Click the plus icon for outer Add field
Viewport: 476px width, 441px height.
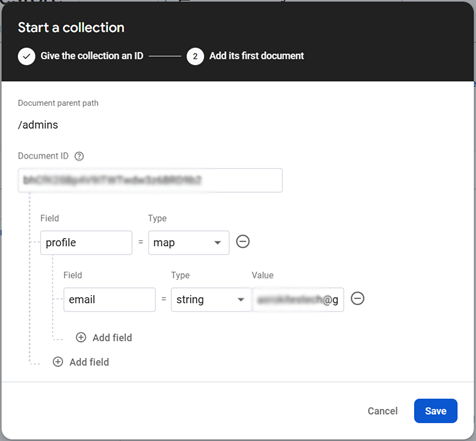(58, 362)
